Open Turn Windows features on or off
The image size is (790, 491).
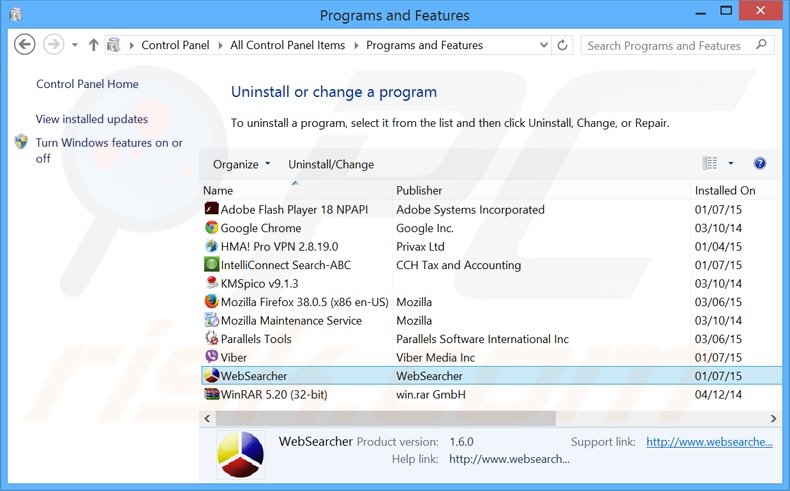click(x=109, y=151)
